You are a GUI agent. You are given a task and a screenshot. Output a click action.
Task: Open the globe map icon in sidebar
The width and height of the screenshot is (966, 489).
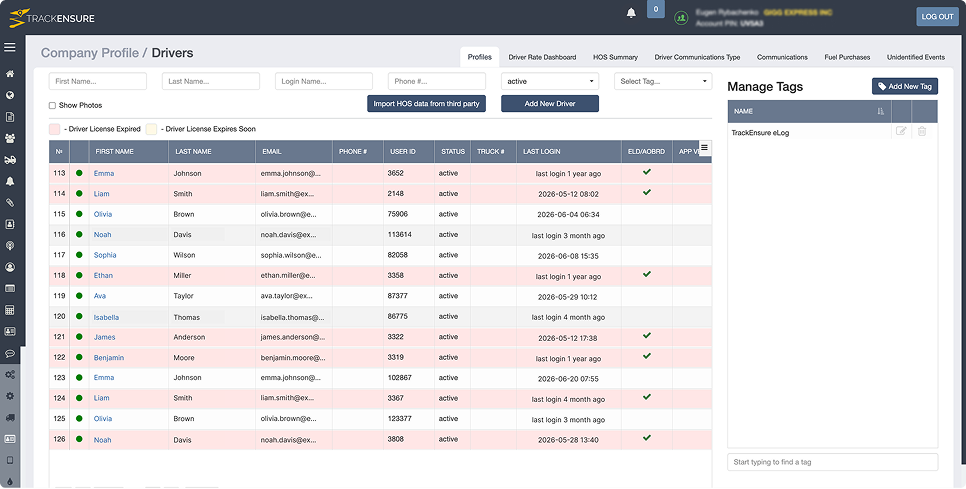[x=10, y=95]
